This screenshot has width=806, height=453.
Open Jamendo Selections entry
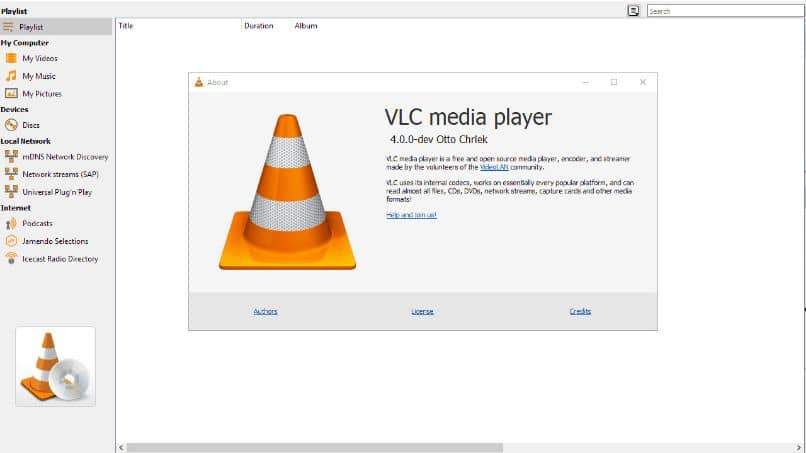point(55,241)
